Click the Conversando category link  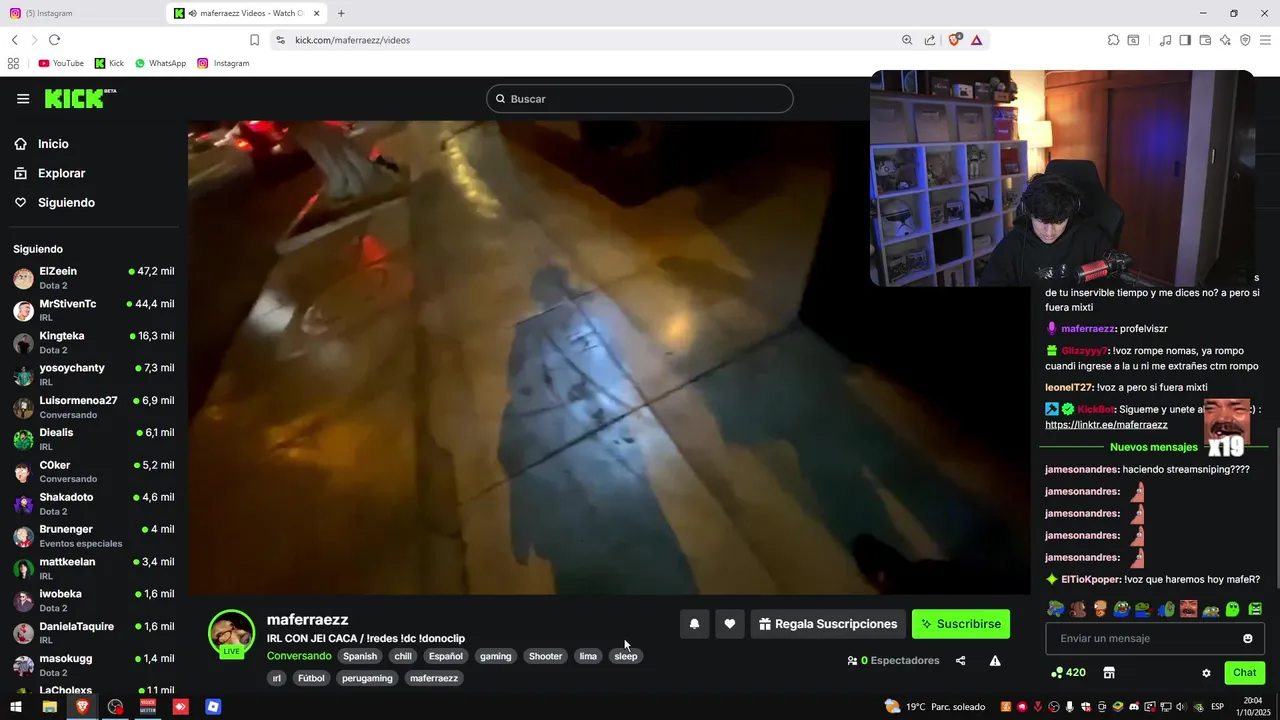[299, 656]
